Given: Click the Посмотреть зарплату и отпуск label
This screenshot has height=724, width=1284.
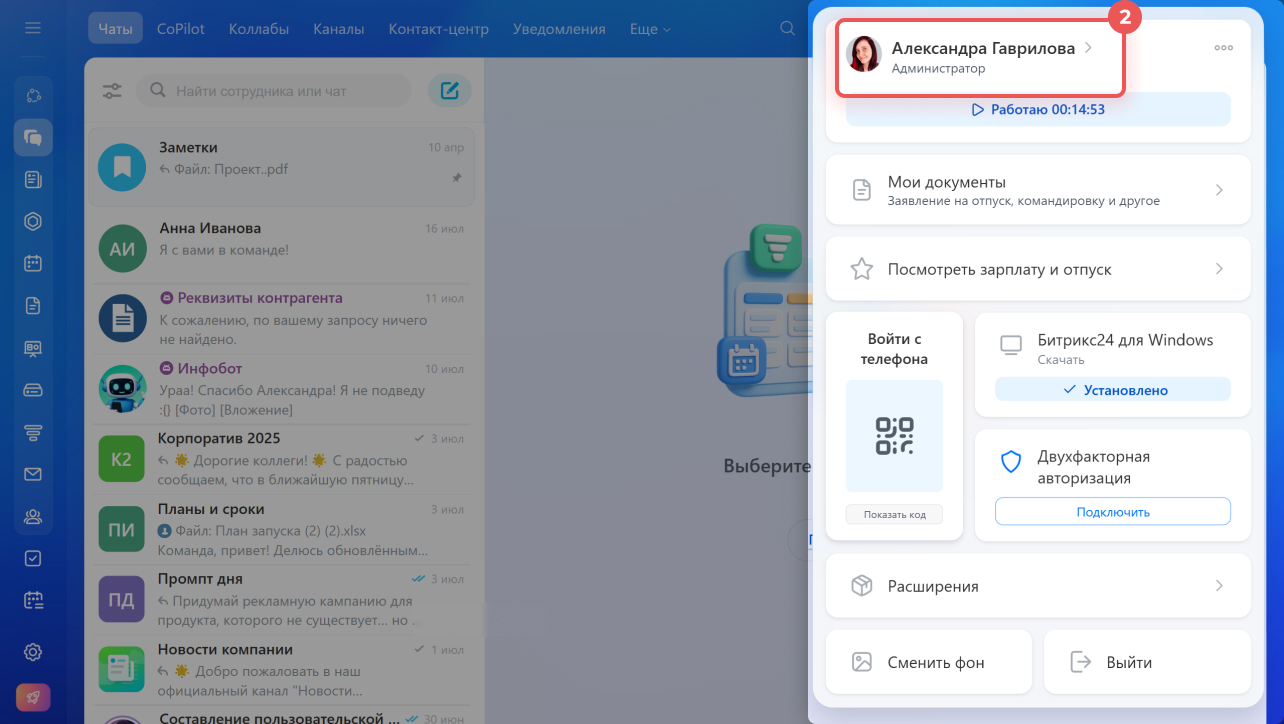Looking at the screenshot, I should point(1000,269).
